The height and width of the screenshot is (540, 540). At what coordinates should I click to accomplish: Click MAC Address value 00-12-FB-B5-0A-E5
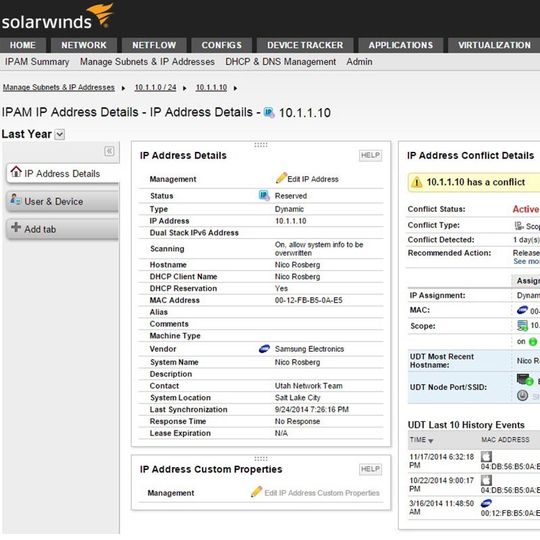(309, 300)
